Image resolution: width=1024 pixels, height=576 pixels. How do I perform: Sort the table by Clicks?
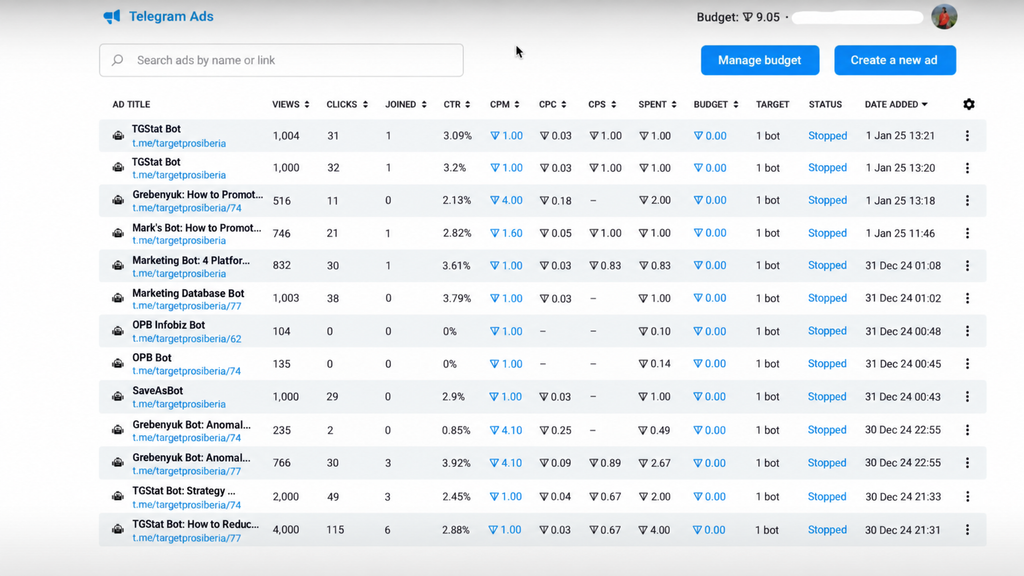(347, 104)
